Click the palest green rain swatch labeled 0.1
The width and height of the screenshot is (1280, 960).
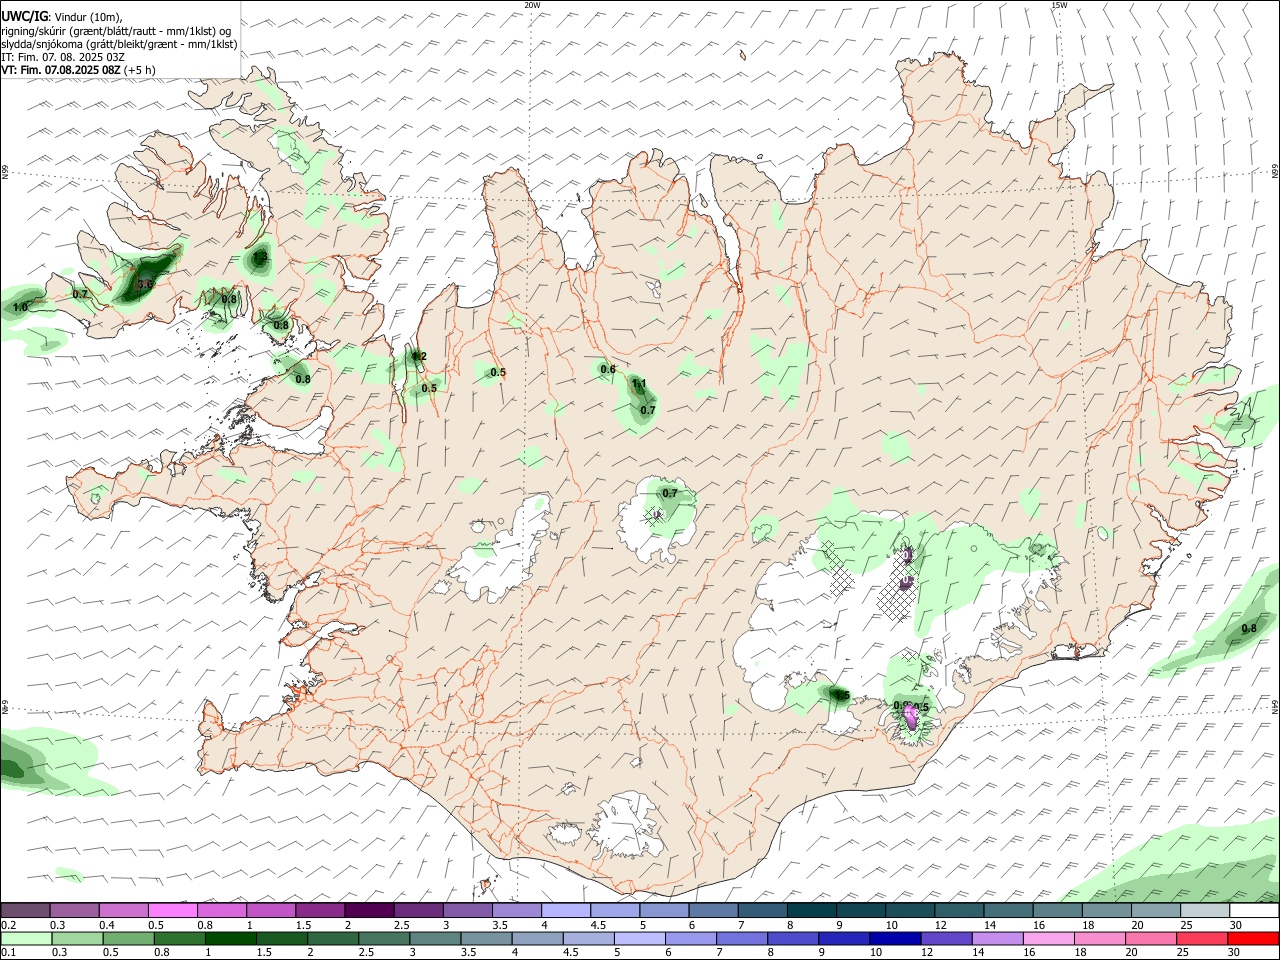coord(26,939)
